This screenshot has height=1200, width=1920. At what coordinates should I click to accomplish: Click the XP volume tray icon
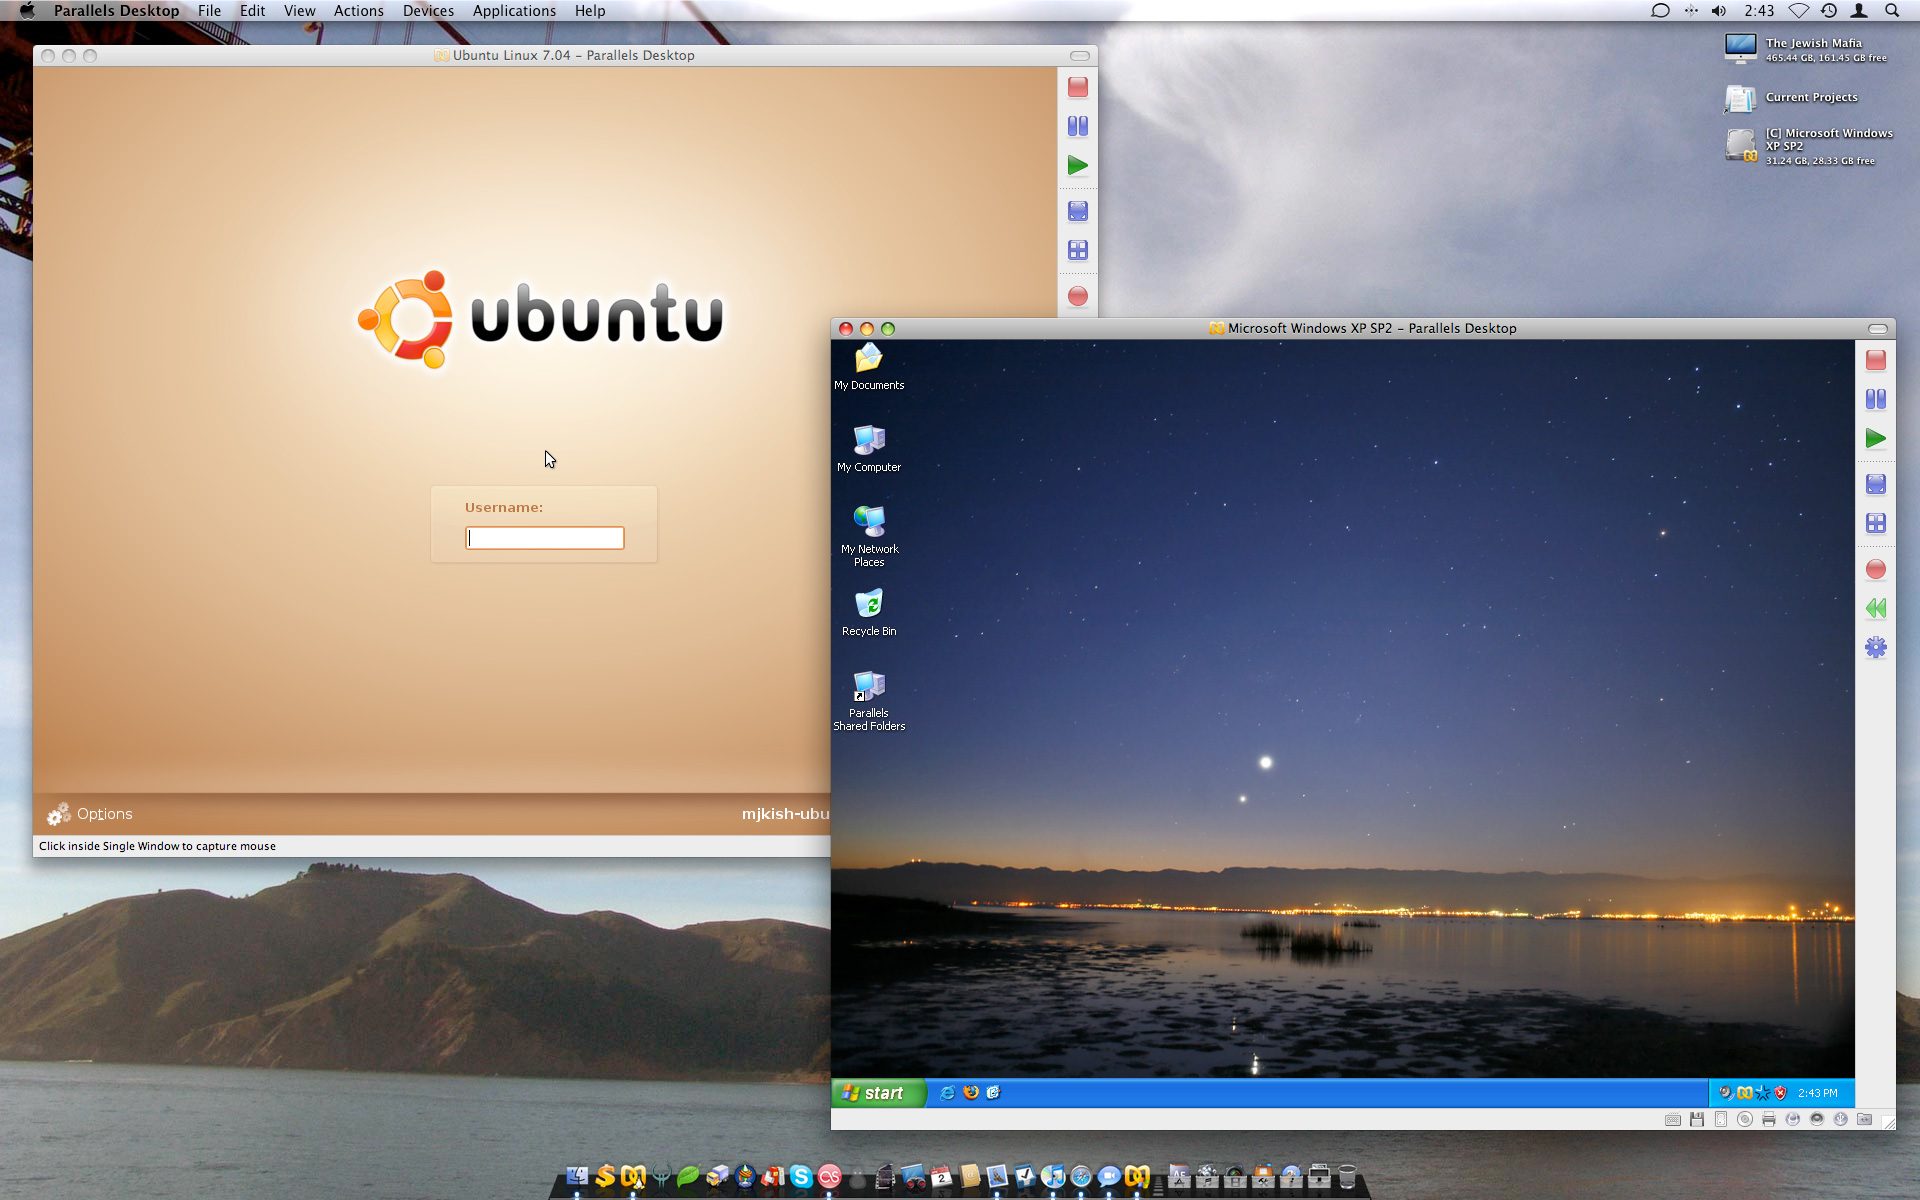click(1725, 1093)
